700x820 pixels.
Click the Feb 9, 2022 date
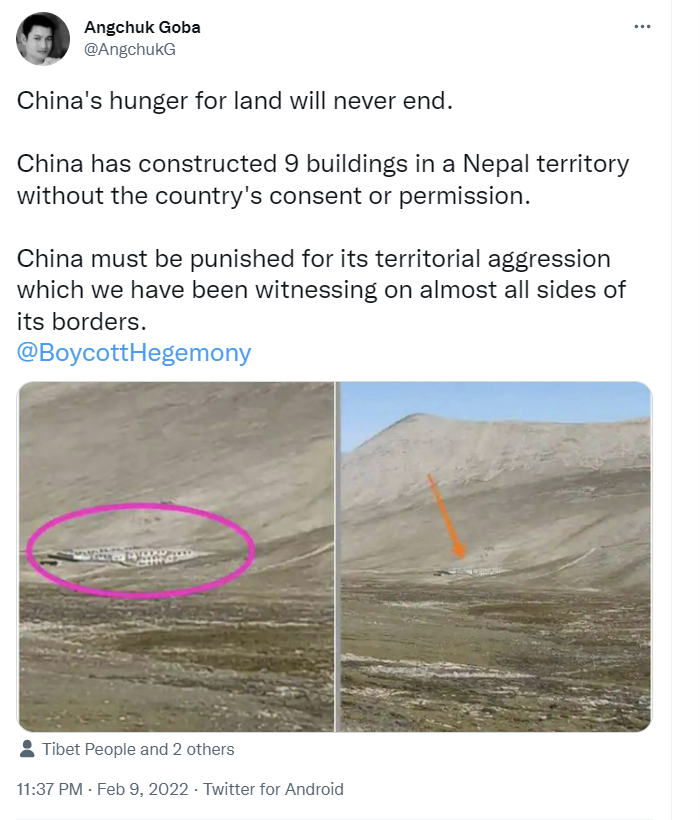pyautogui.click(x=143, y=789)
